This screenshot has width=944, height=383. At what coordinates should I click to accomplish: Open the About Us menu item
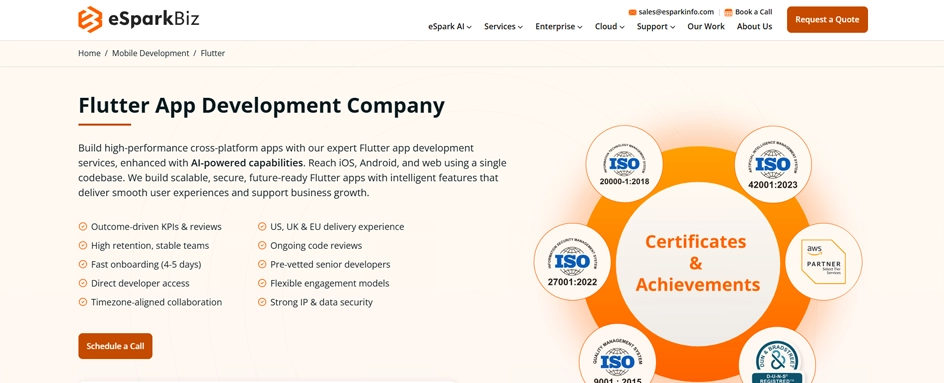(754, 26)
